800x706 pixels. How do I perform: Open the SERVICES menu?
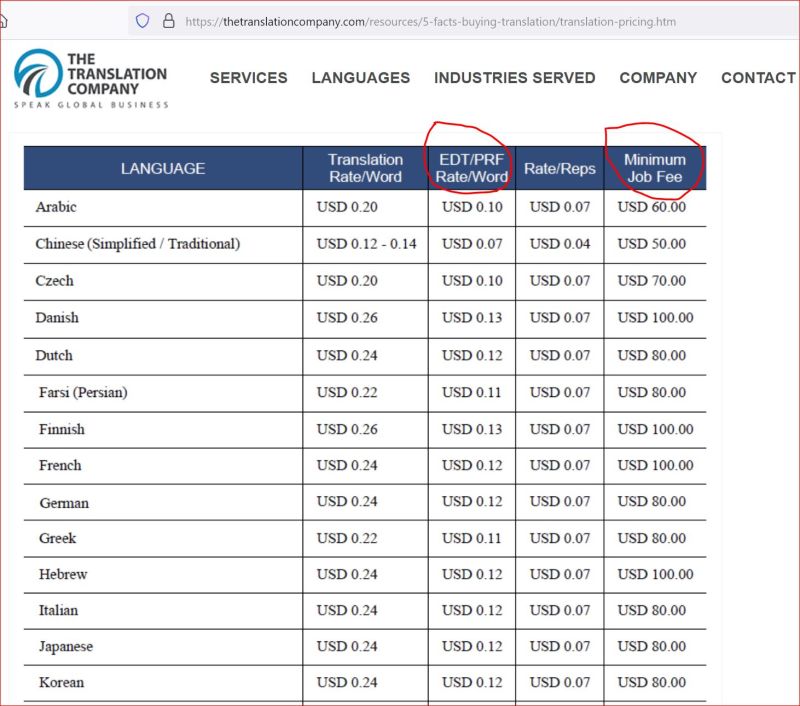[x=248, y=78]
